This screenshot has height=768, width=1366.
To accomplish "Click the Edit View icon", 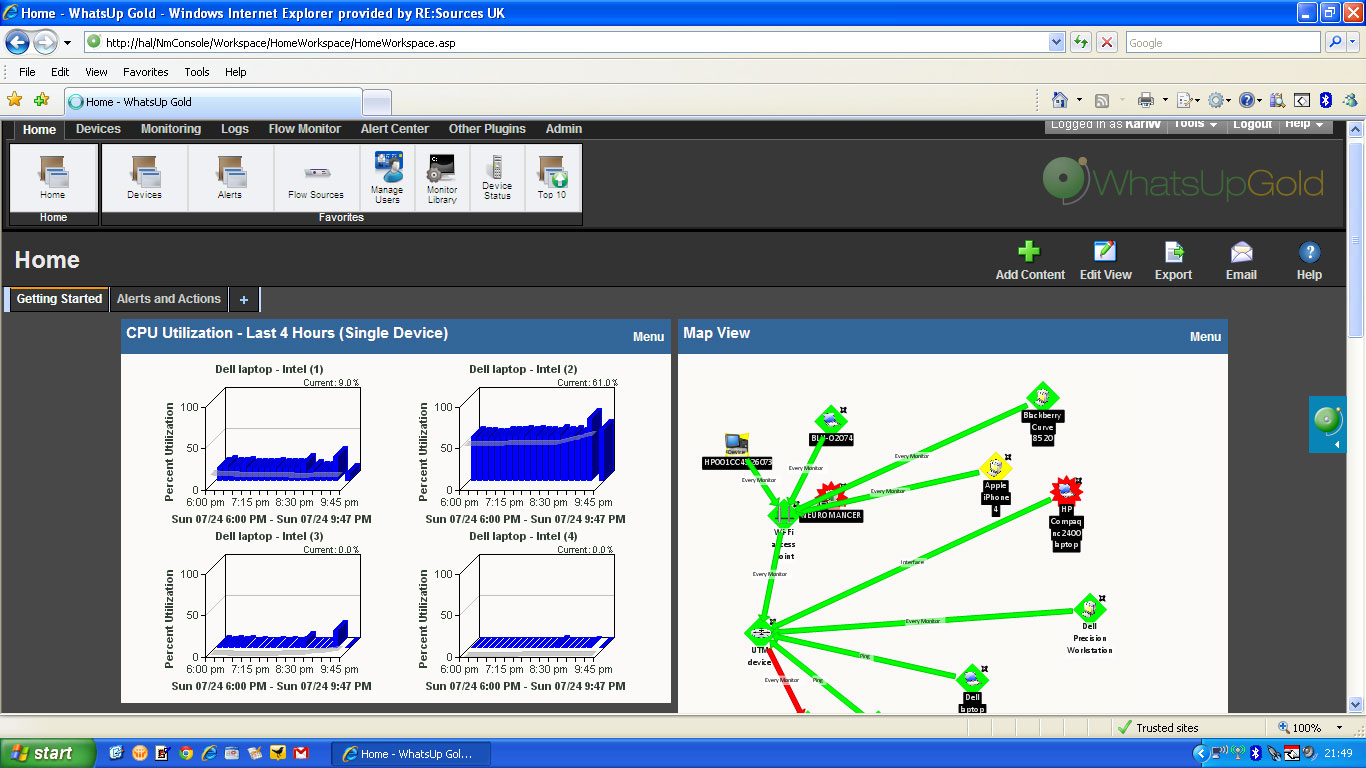I will (1105, 251).
